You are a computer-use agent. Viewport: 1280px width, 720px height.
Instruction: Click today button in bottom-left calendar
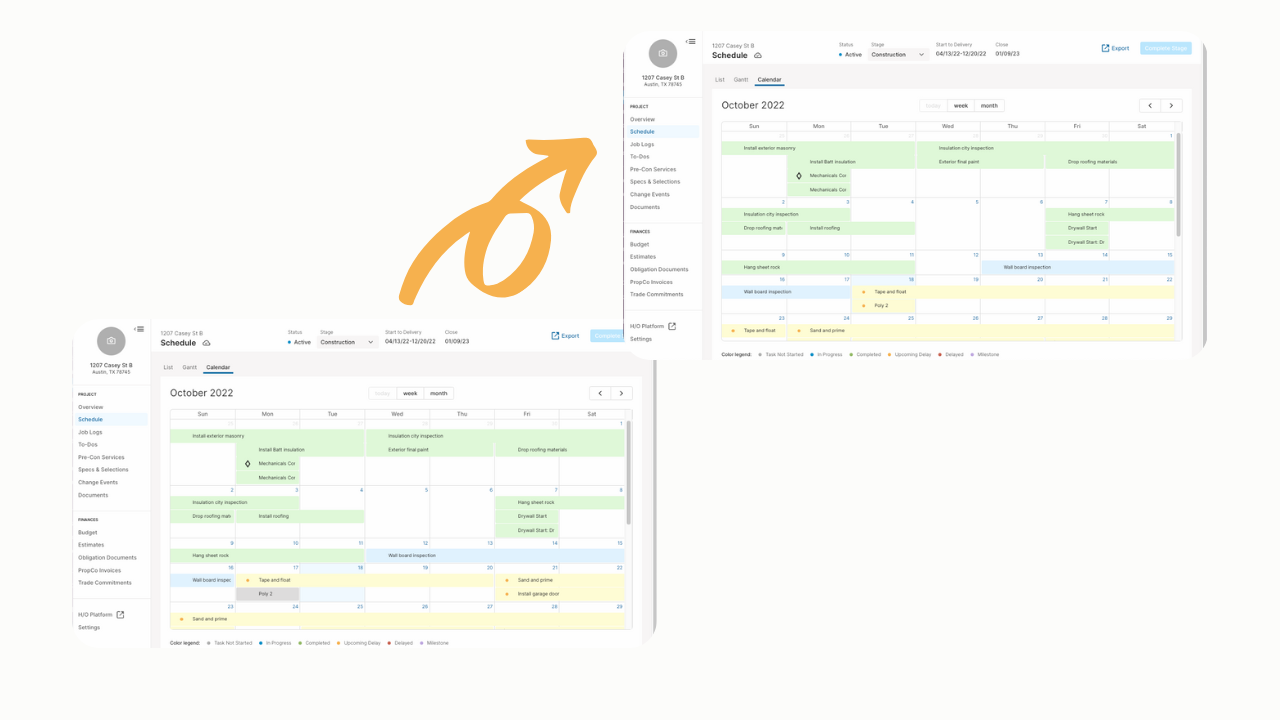click(x=383, y=393)
